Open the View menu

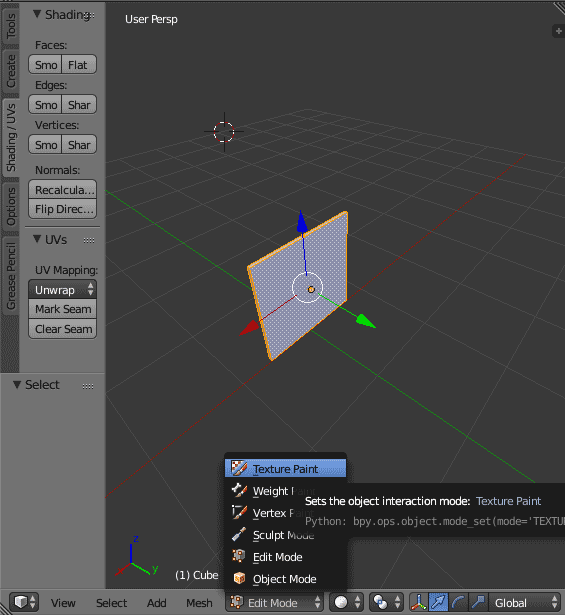(x=63, y=602)
